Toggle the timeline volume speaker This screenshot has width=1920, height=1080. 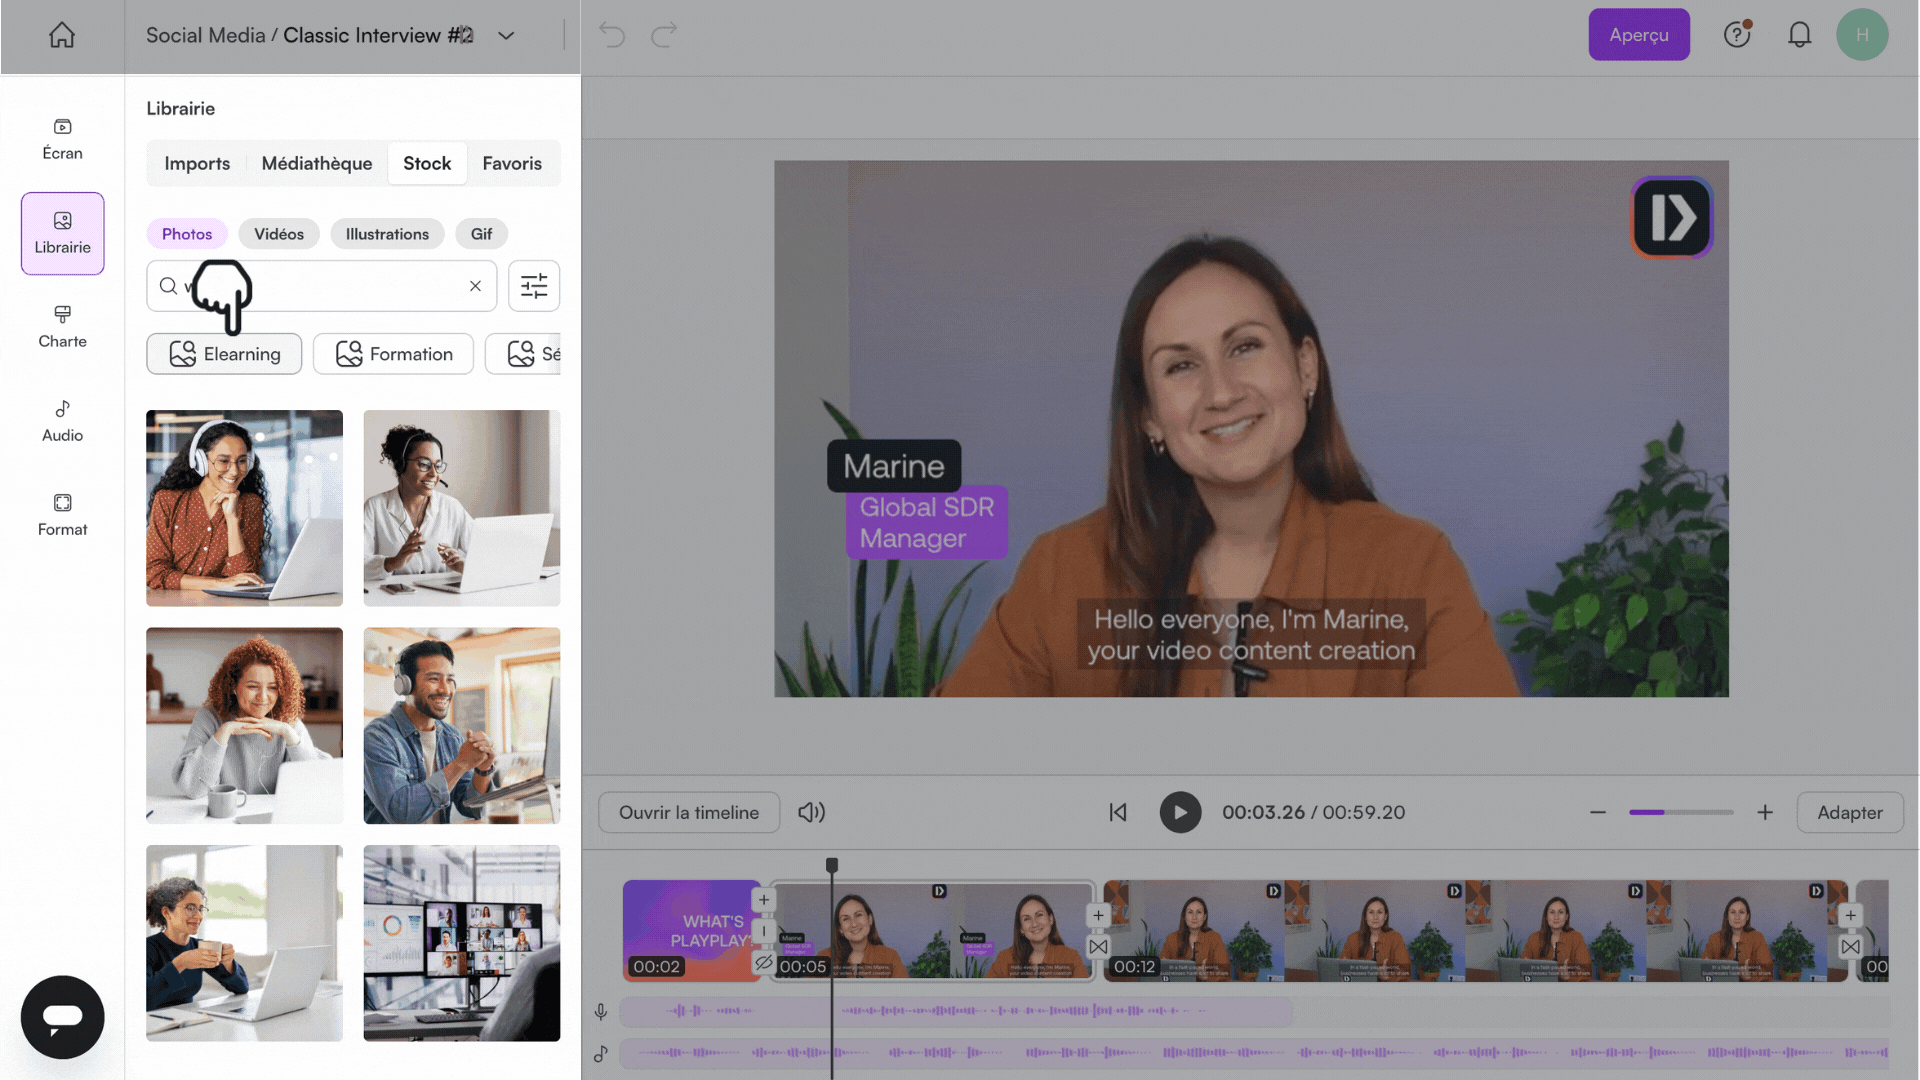click(x=811, y=813)
